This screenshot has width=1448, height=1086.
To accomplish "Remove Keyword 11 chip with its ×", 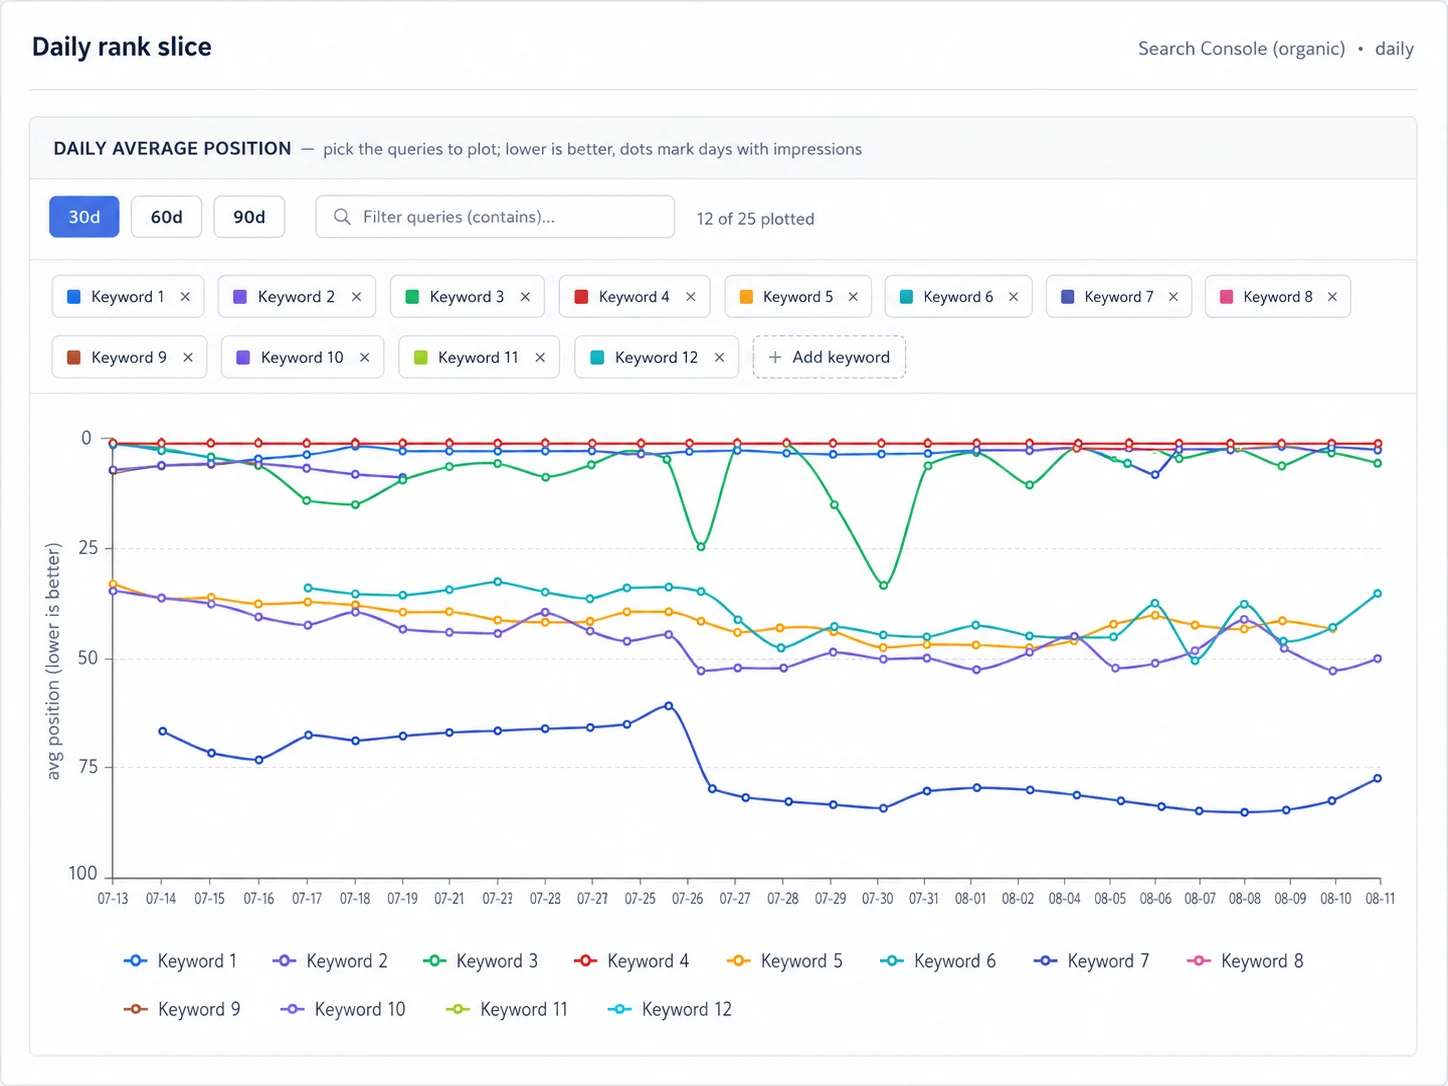I will 540,357.
